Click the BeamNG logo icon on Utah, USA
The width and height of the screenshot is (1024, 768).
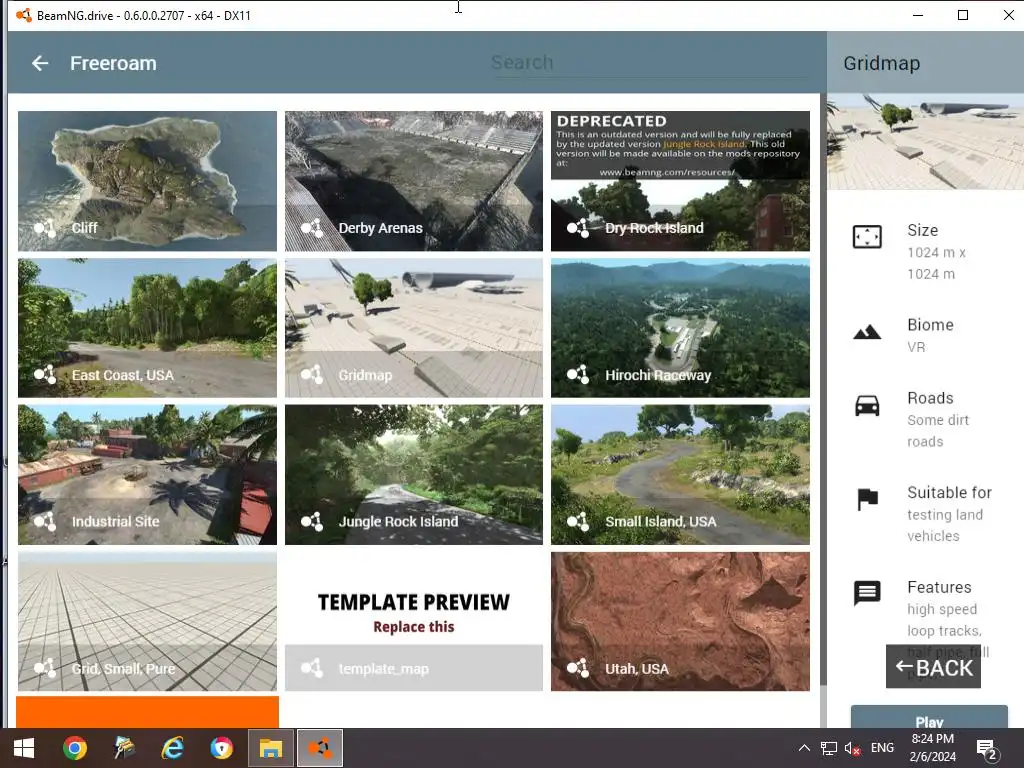(x=578, y=668)
